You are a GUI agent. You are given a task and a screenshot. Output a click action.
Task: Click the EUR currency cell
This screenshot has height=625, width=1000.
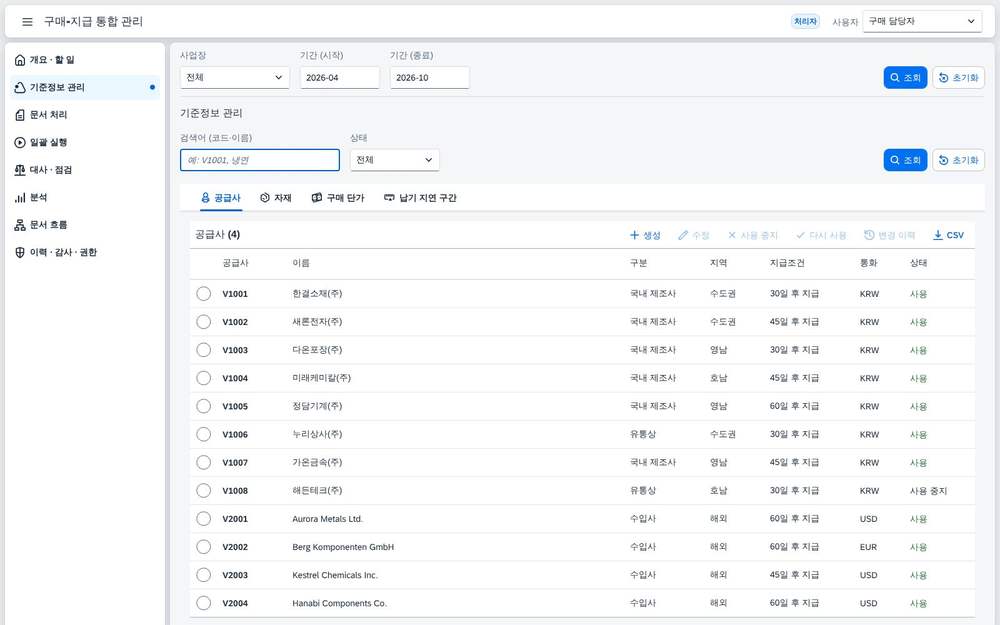pyautogui.click(x=868, y=547)
